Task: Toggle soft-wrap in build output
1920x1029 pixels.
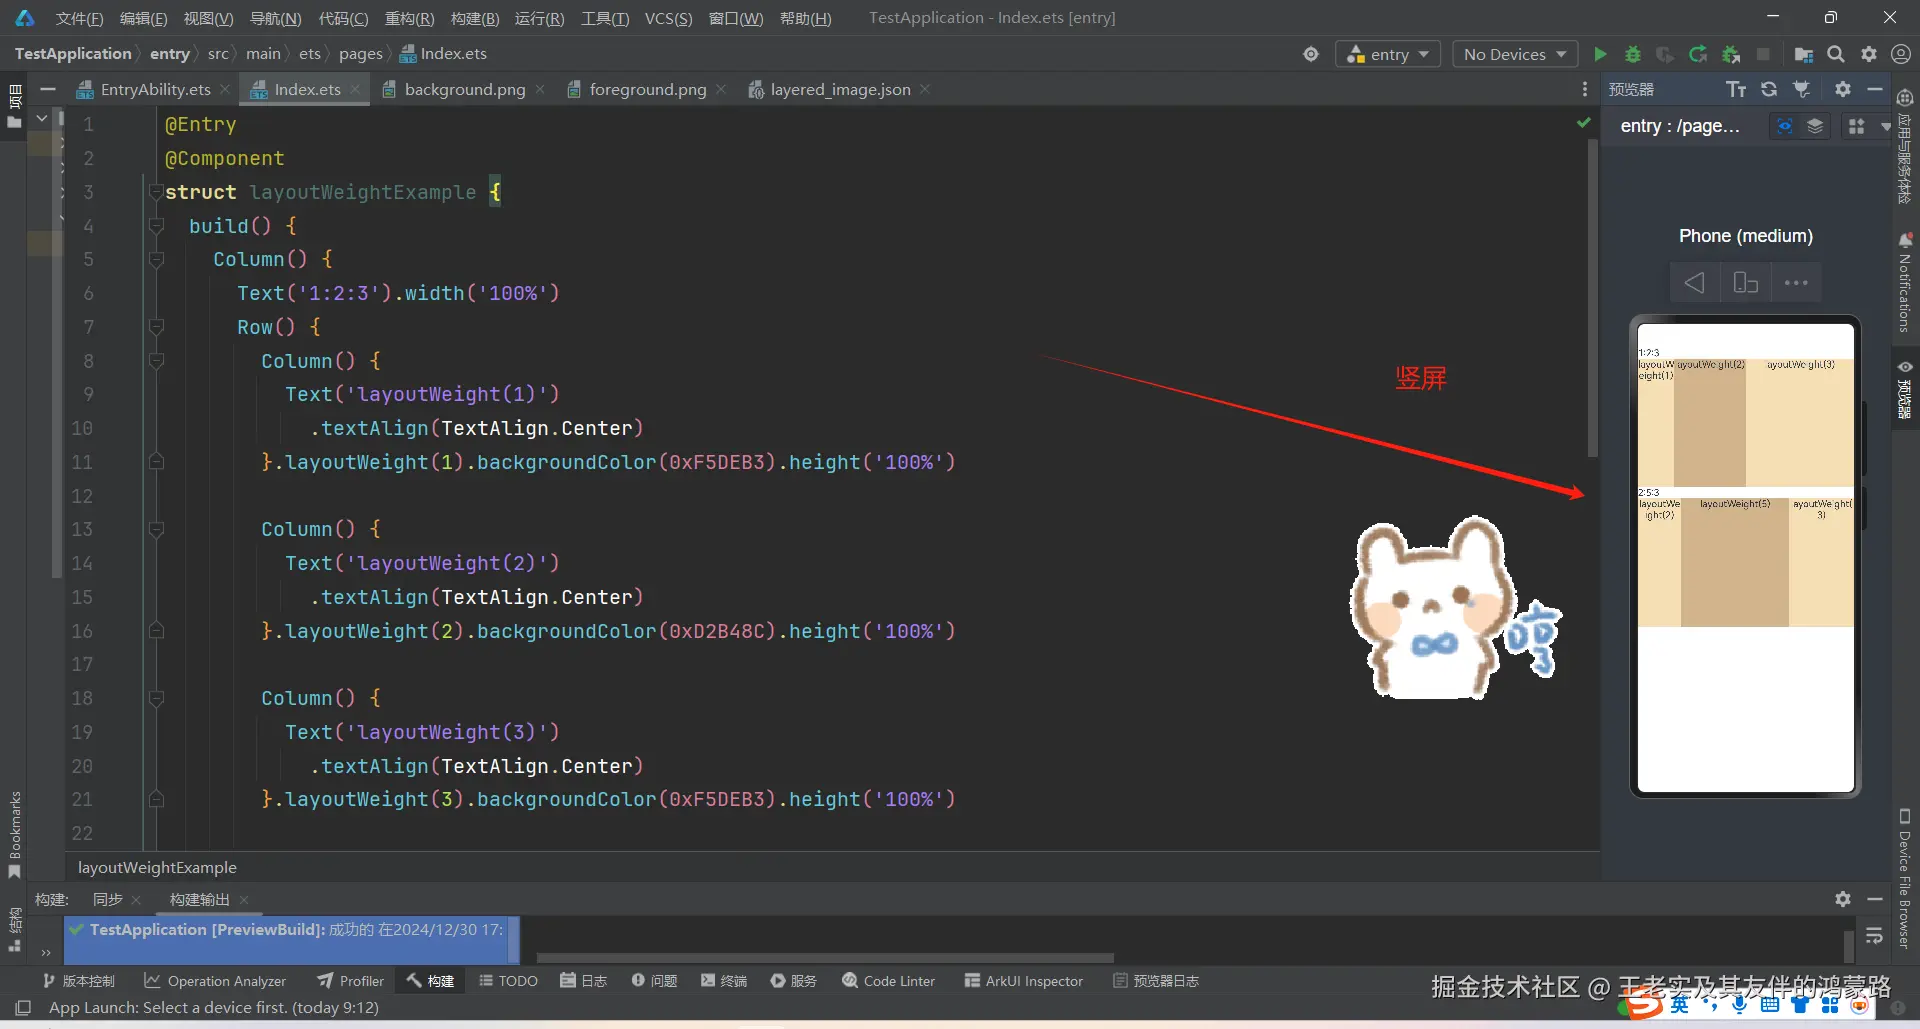Action: pos(1874,936)
